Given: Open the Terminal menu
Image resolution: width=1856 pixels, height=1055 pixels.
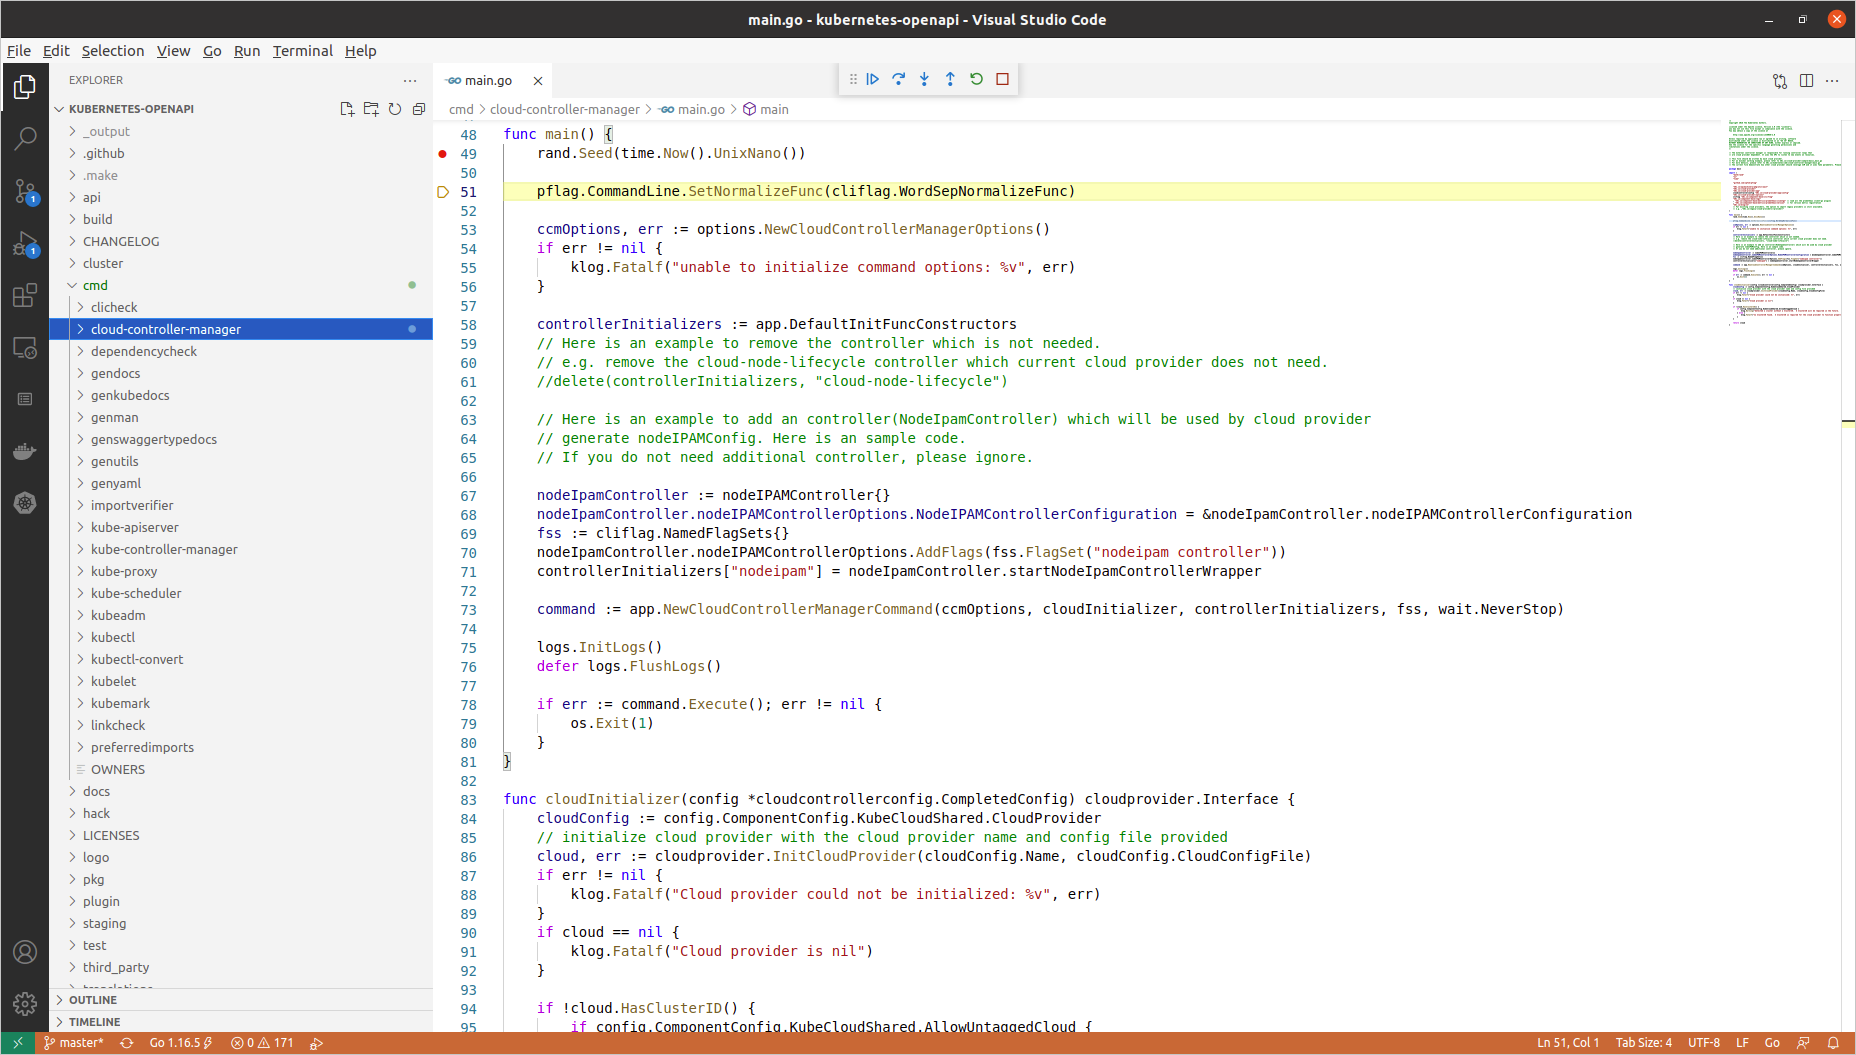Looking at the screenshot, I should 302,51.
